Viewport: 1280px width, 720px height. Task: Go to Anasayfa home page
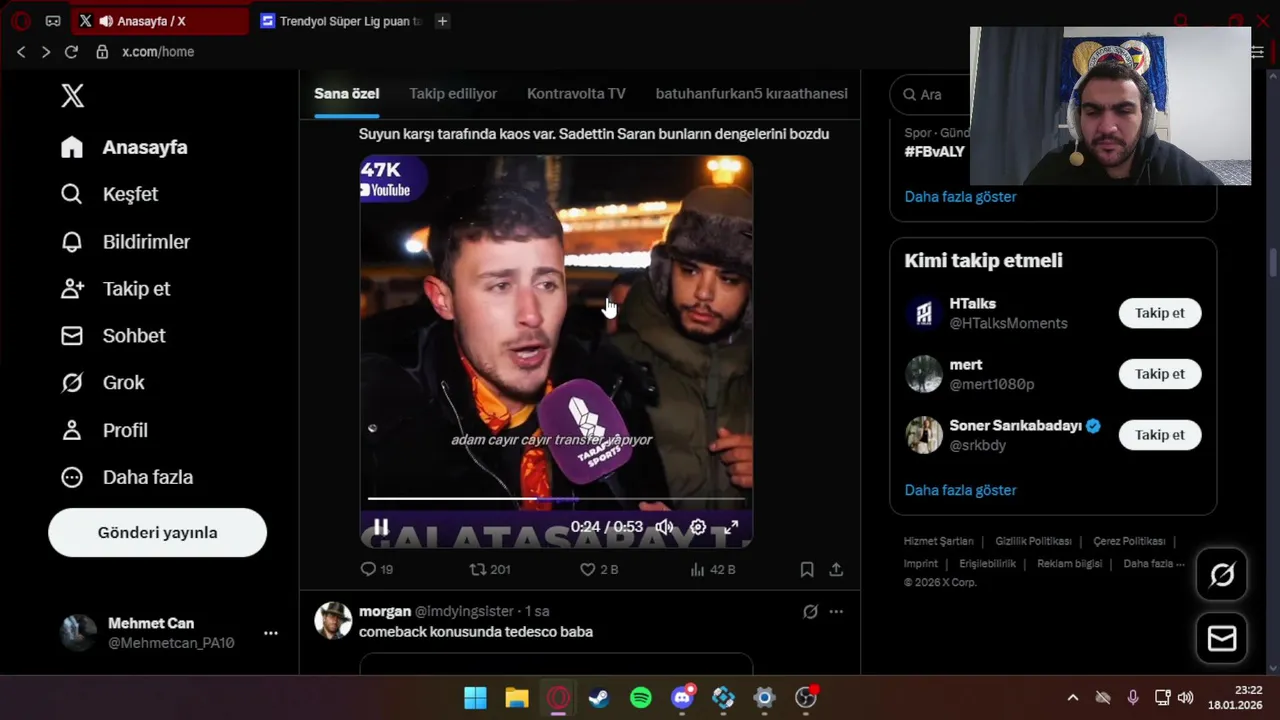click(124, 147)
